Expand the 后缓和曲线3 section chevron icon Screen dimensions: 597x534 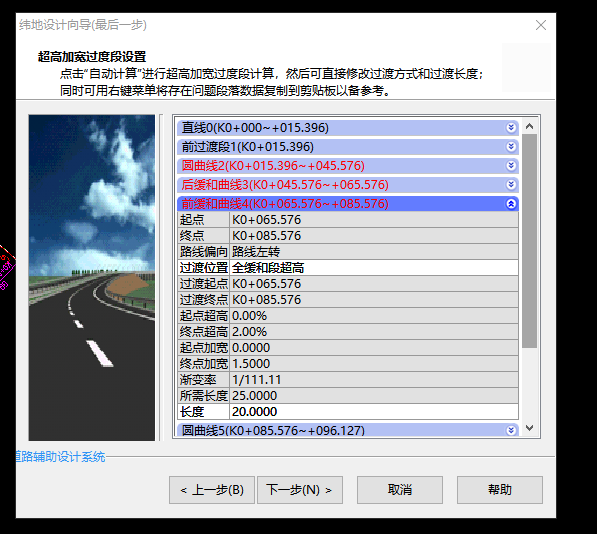(x=511, y=185)
